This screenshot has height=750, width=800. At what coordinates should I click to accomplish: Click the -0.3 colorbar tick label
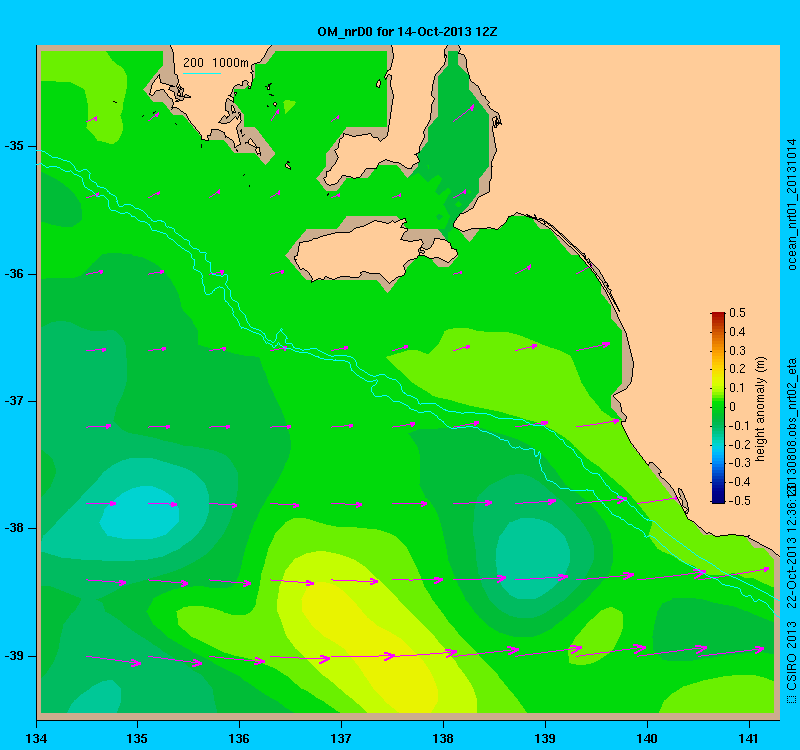click(x=739, y=463)
